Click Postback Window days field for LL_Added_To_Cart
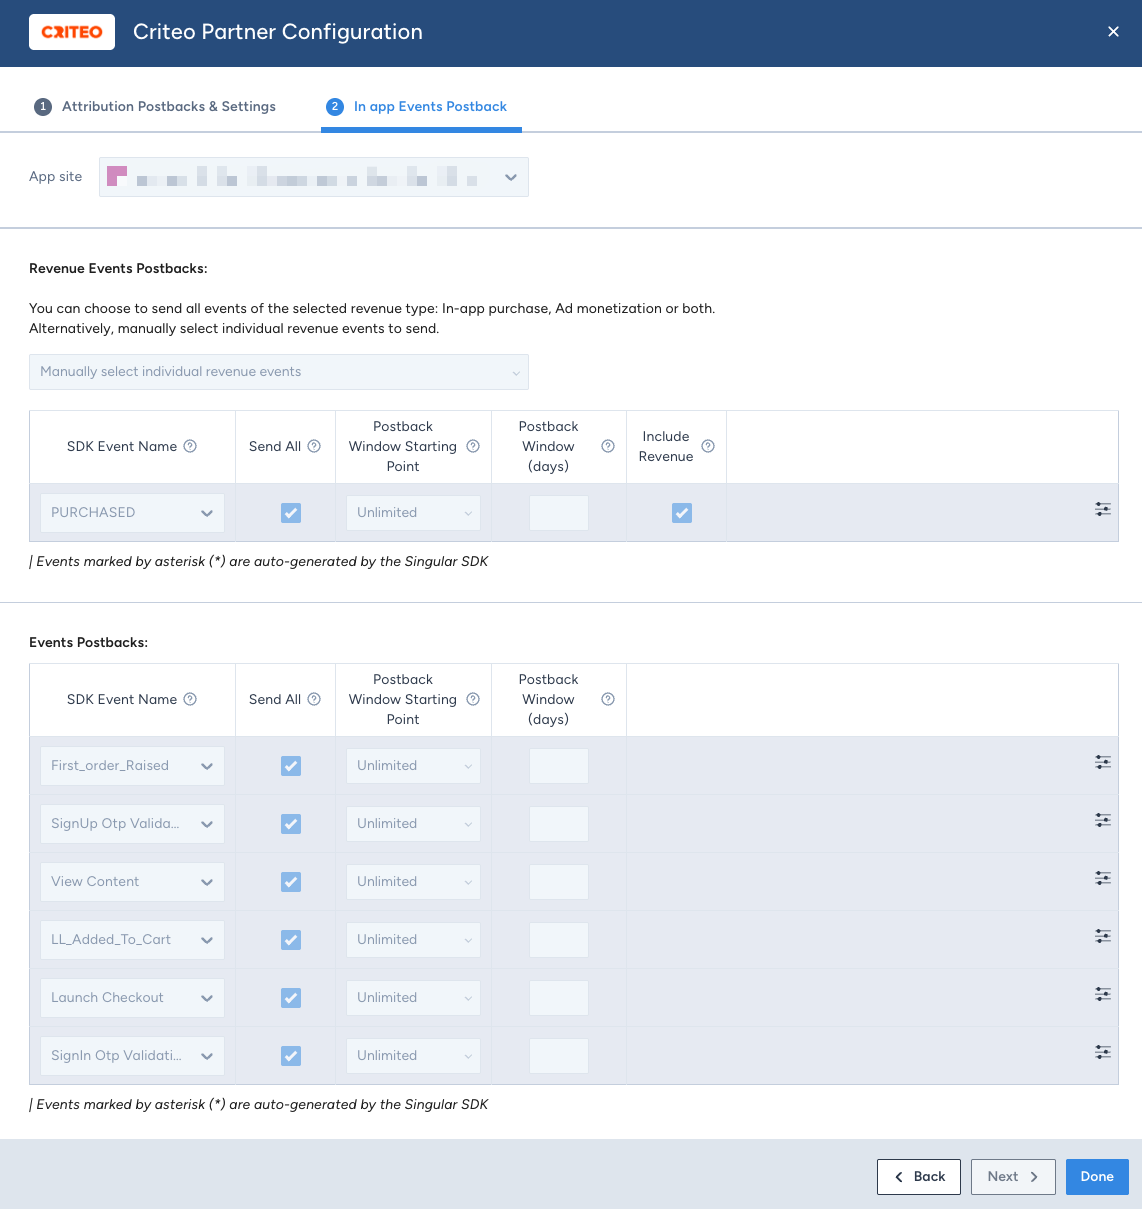This screenshot has width=1142, height=1209. pyautogui.click(x=559, y=940)
